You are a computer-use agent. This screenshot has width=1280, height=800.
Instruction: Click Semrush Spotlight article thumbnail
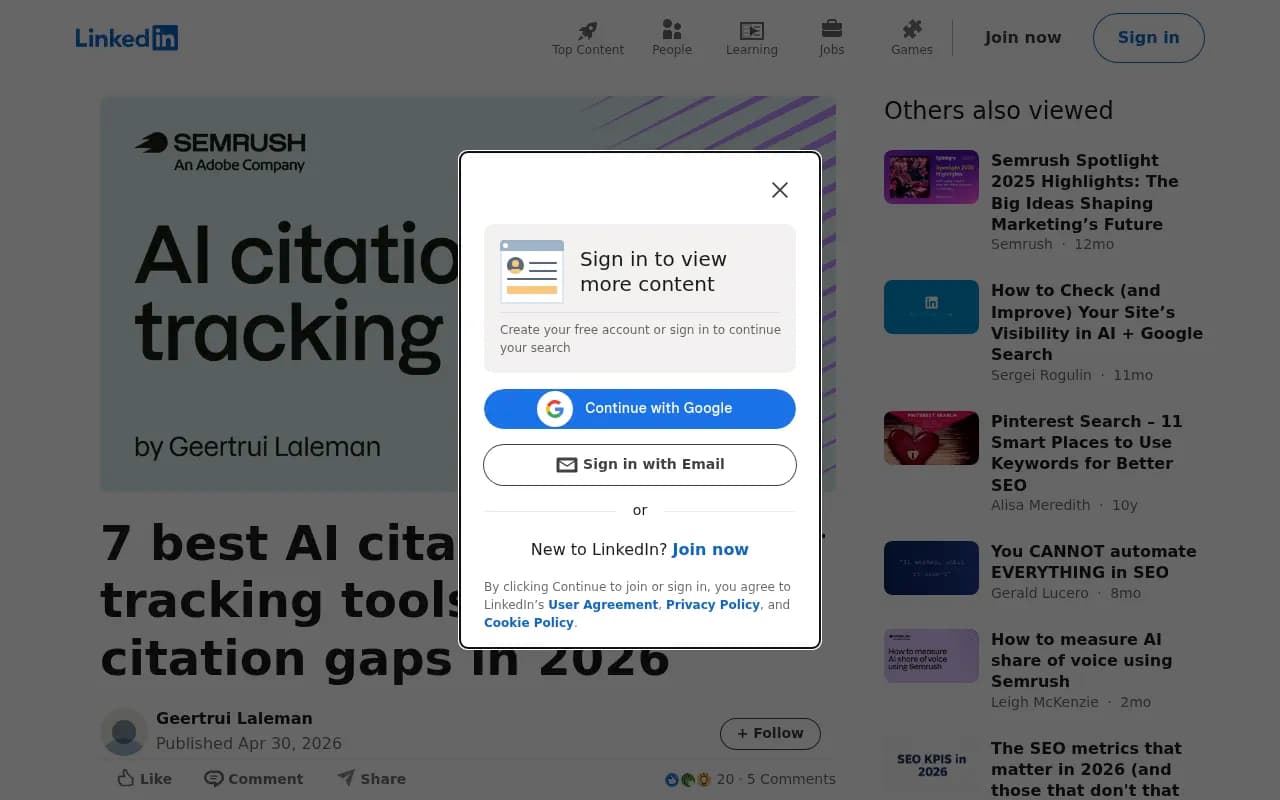tap(931, 177)
